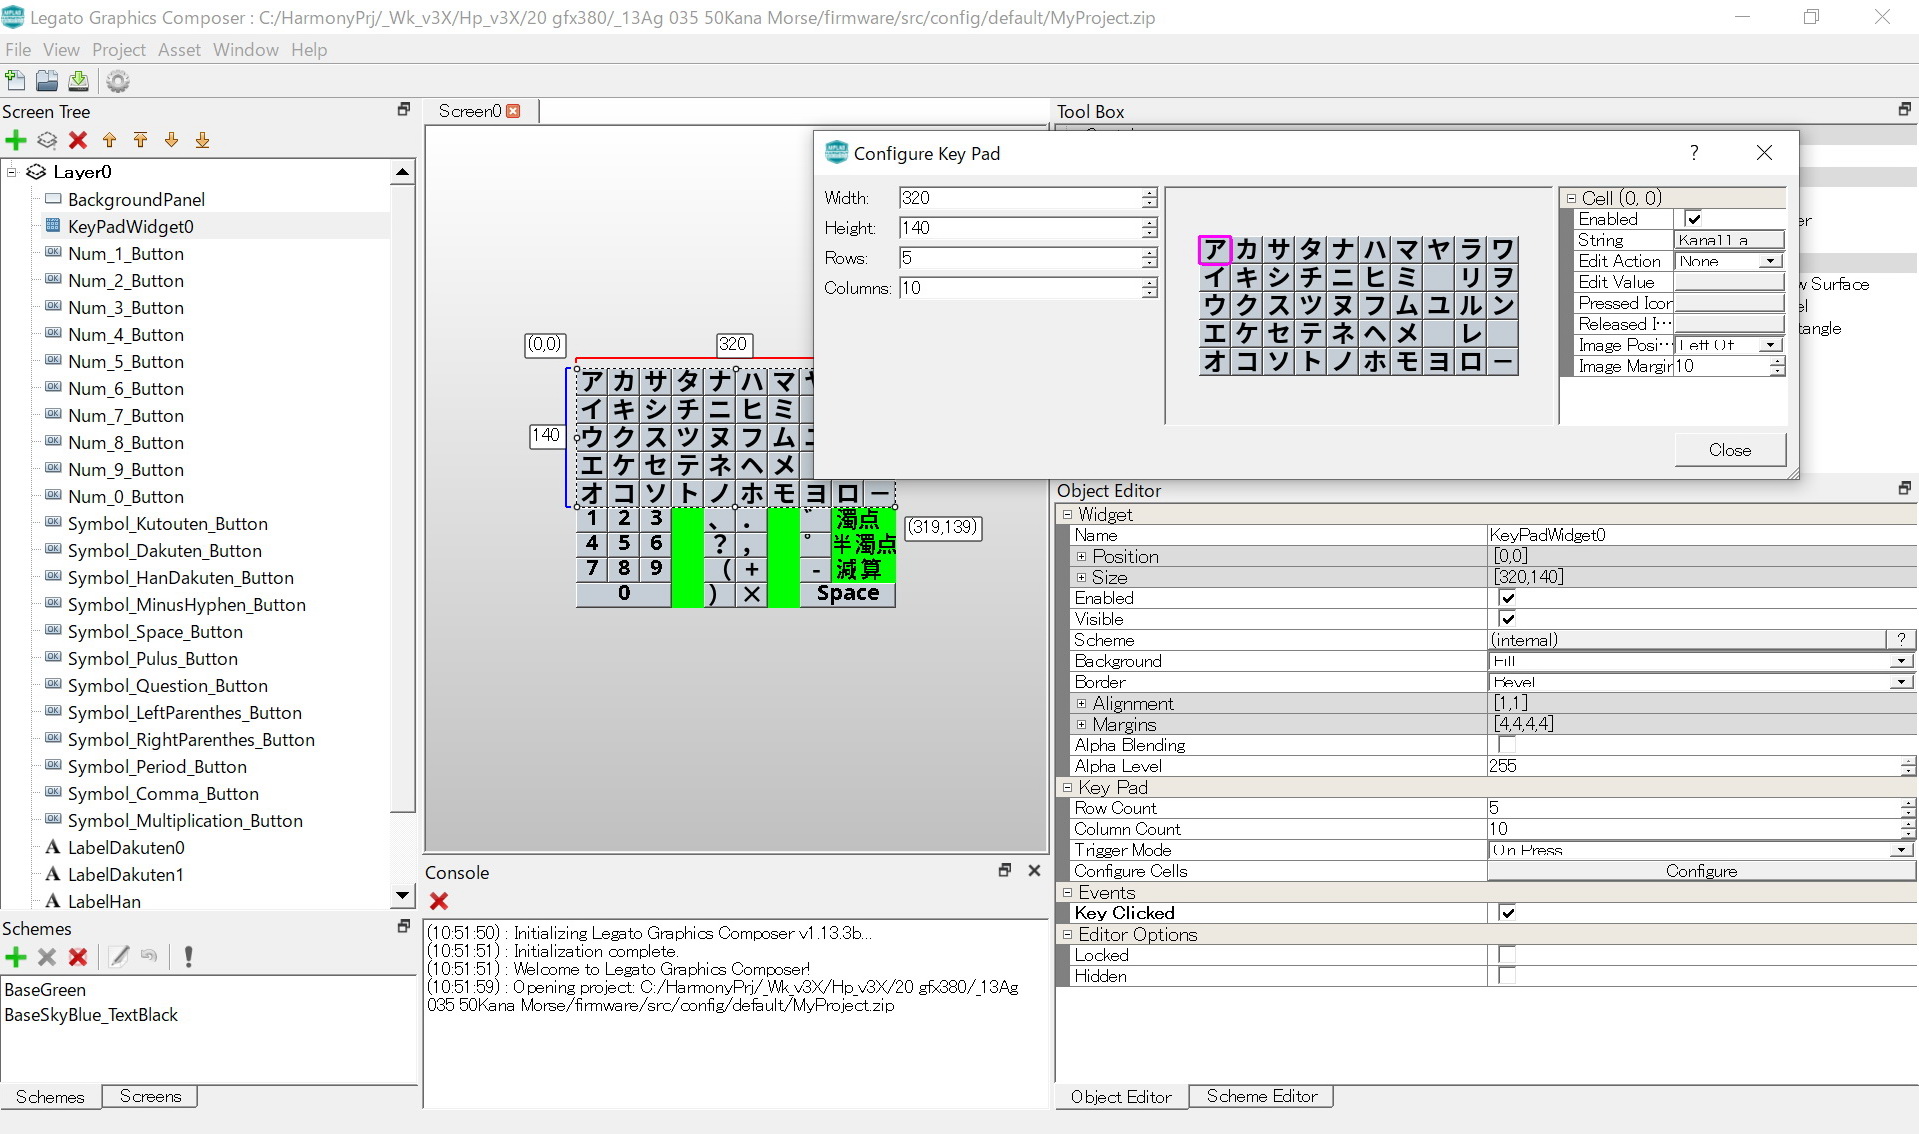This screenshot has height=1134, width=1919.
Task: Expand the Alignment property
Action: click(1081, 704)
